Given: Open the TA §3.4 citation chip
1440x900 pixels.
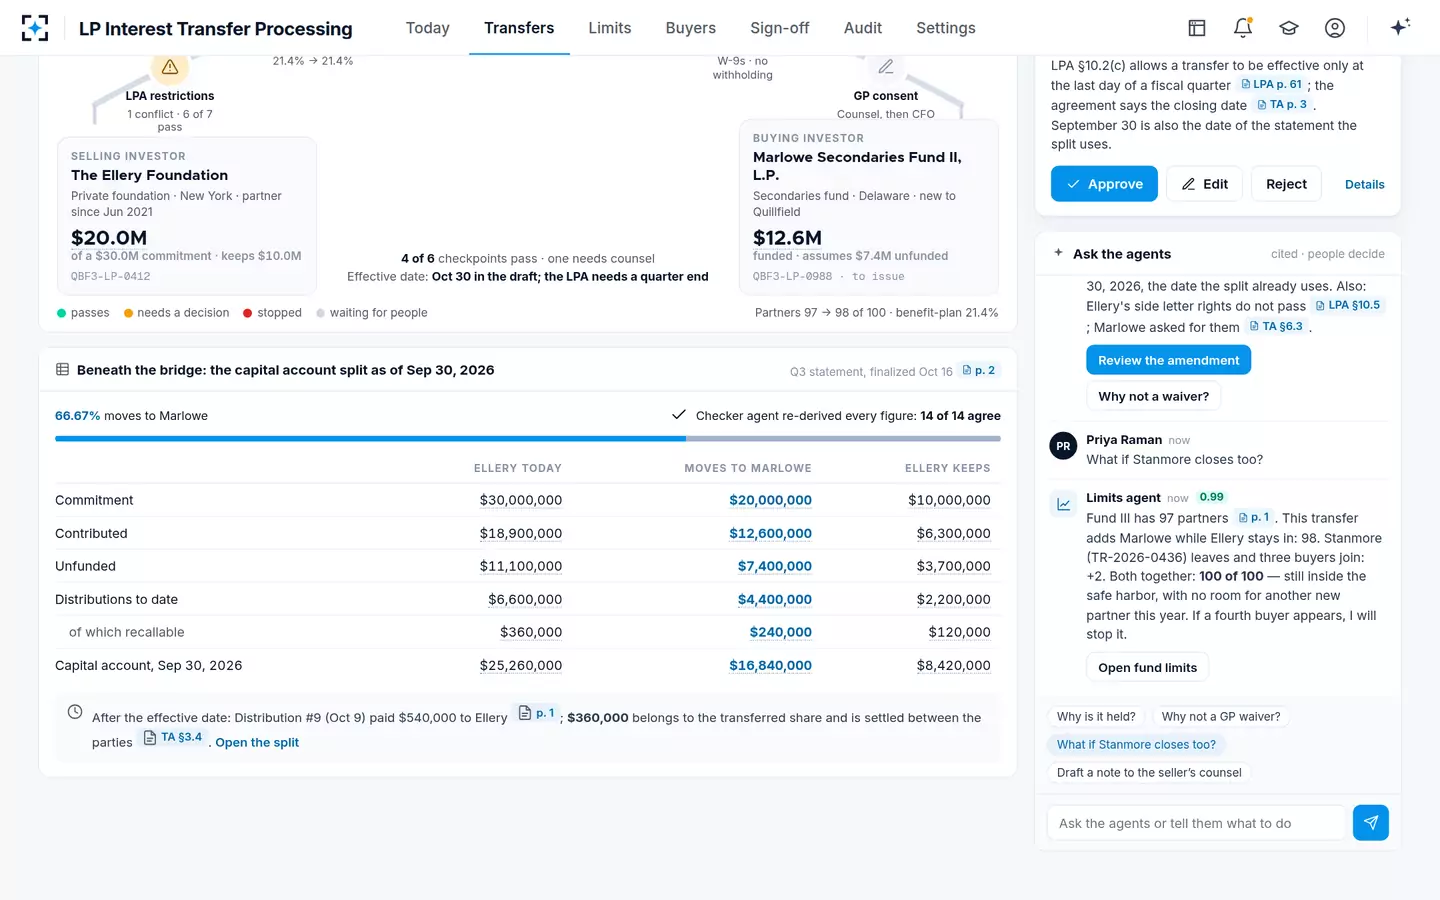Looking at the screenshot, I should [x=173, y=737].
